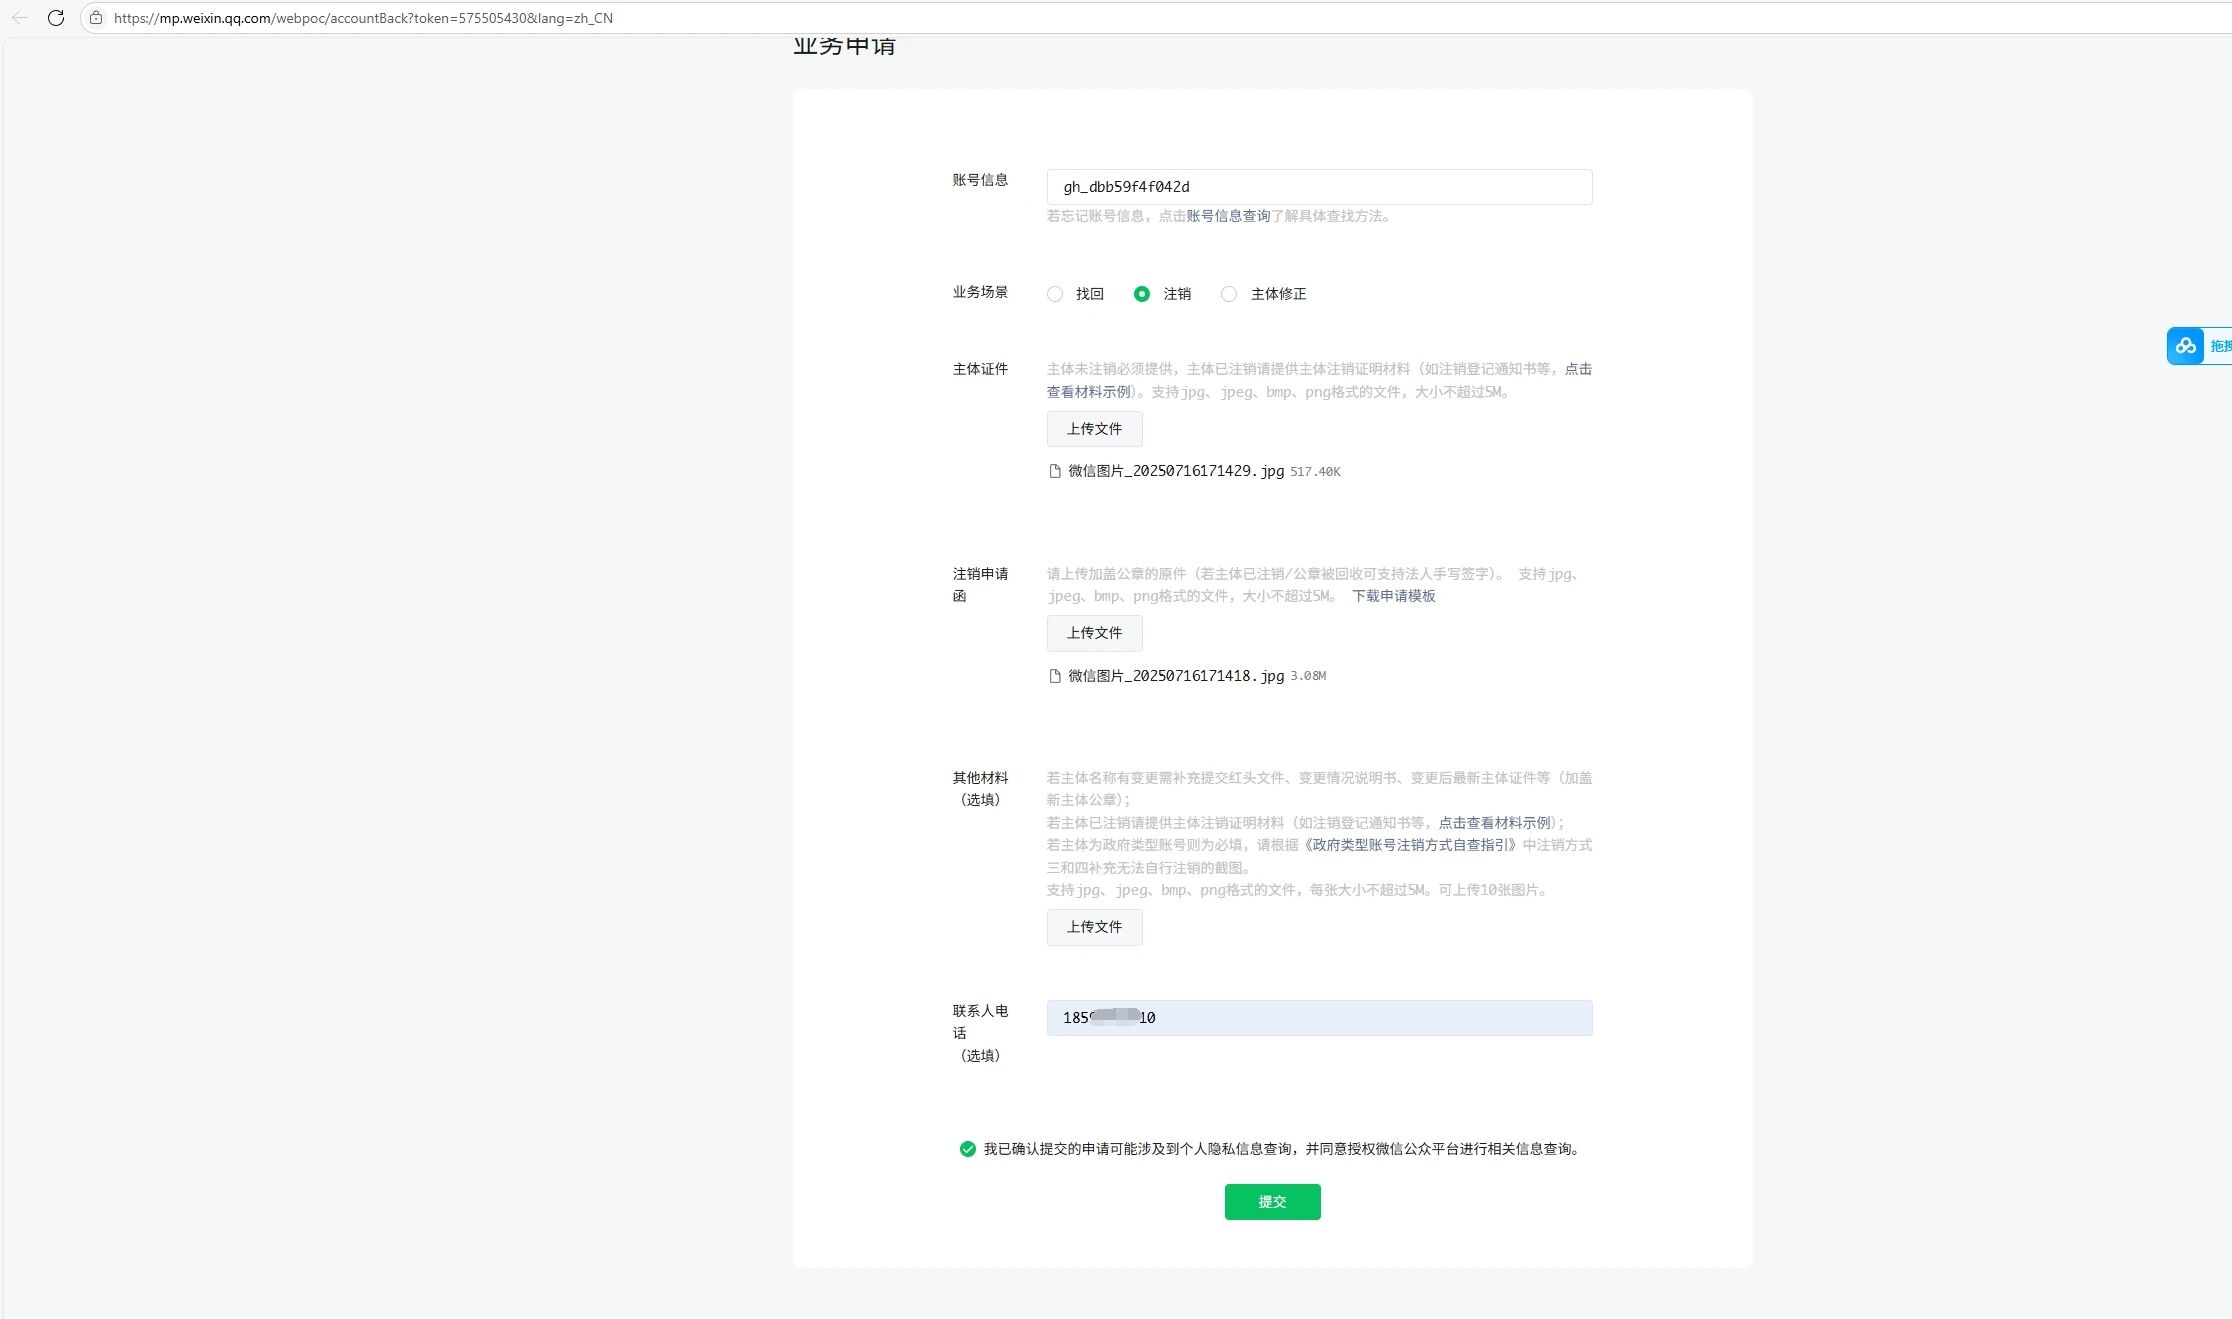Viewport: 2232px width, 1319px height.
Task: Click 上传文件 under 注销申请函
Action: 1094,633
